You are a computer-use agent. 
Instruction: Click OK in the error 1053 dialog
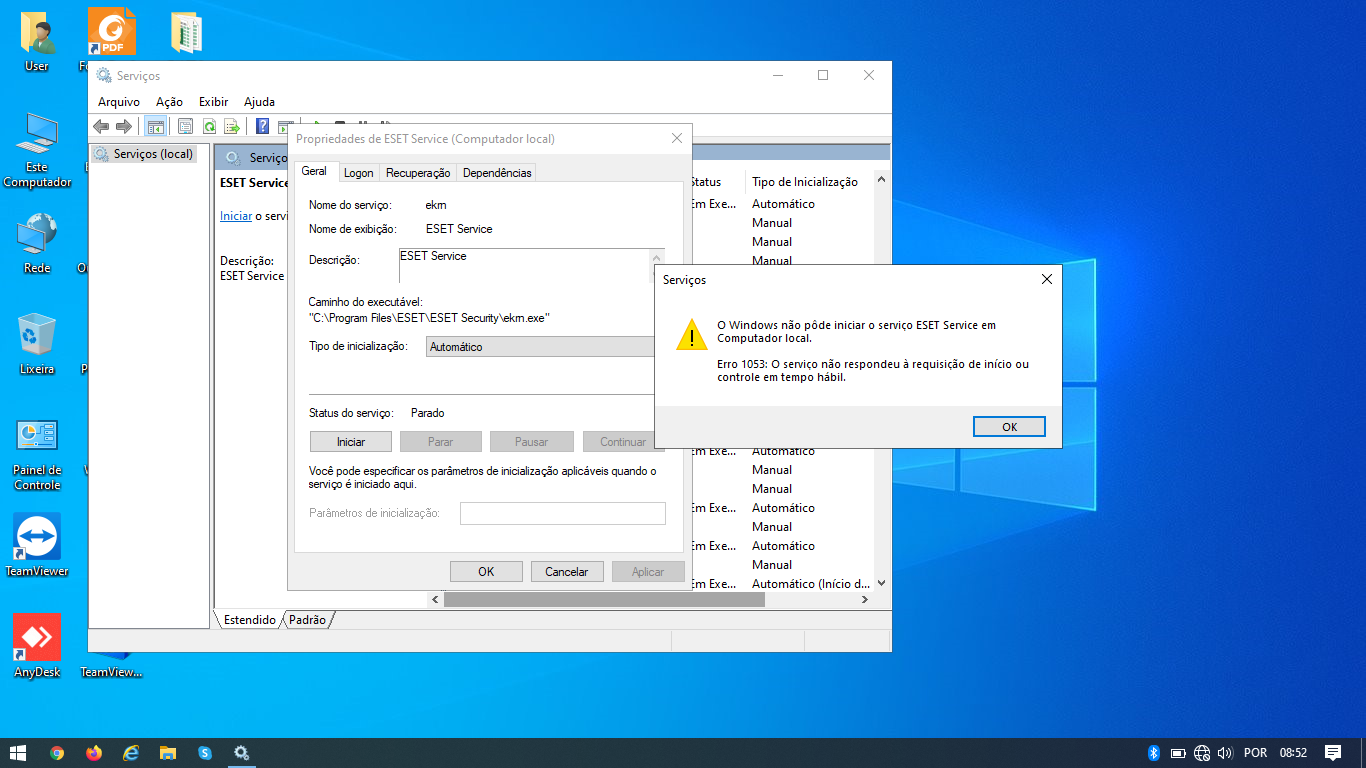point(1009,427)
